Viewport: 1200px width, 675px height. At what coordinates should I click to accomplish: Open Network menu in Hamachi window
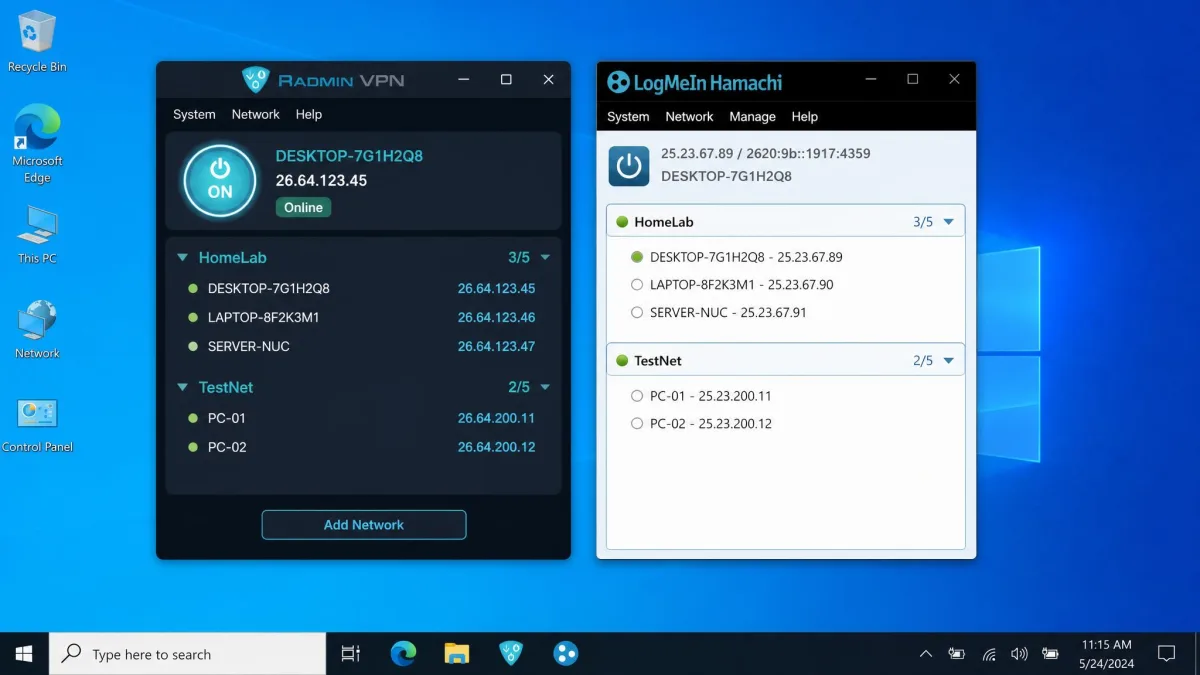(689, 116)
